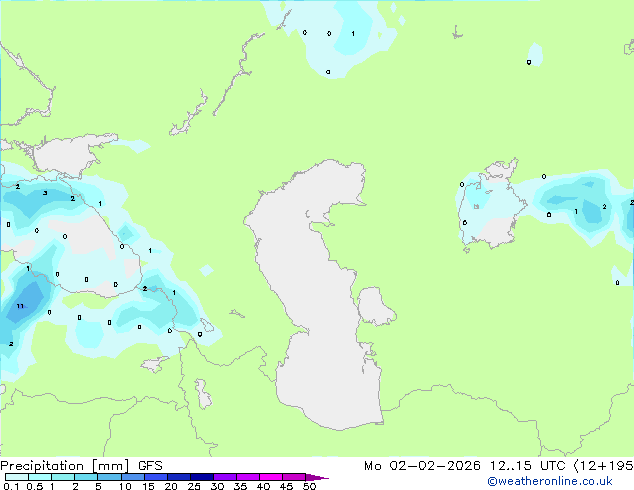Click the 10 to 15 mm legend swatch
Image resolution: width=634 pixels, height=490 pixels.
pos(133,477)
